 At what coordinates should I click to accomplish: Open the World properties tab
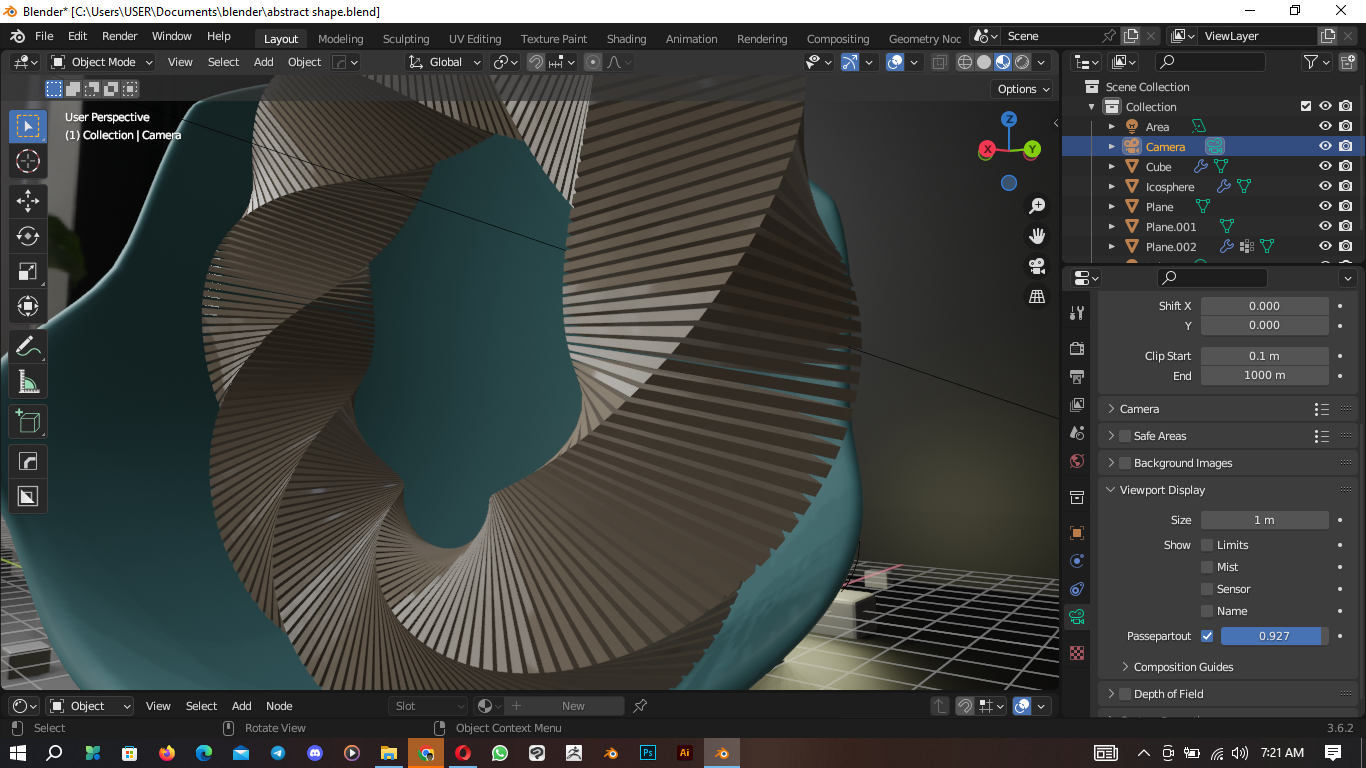pos(1077,461)
